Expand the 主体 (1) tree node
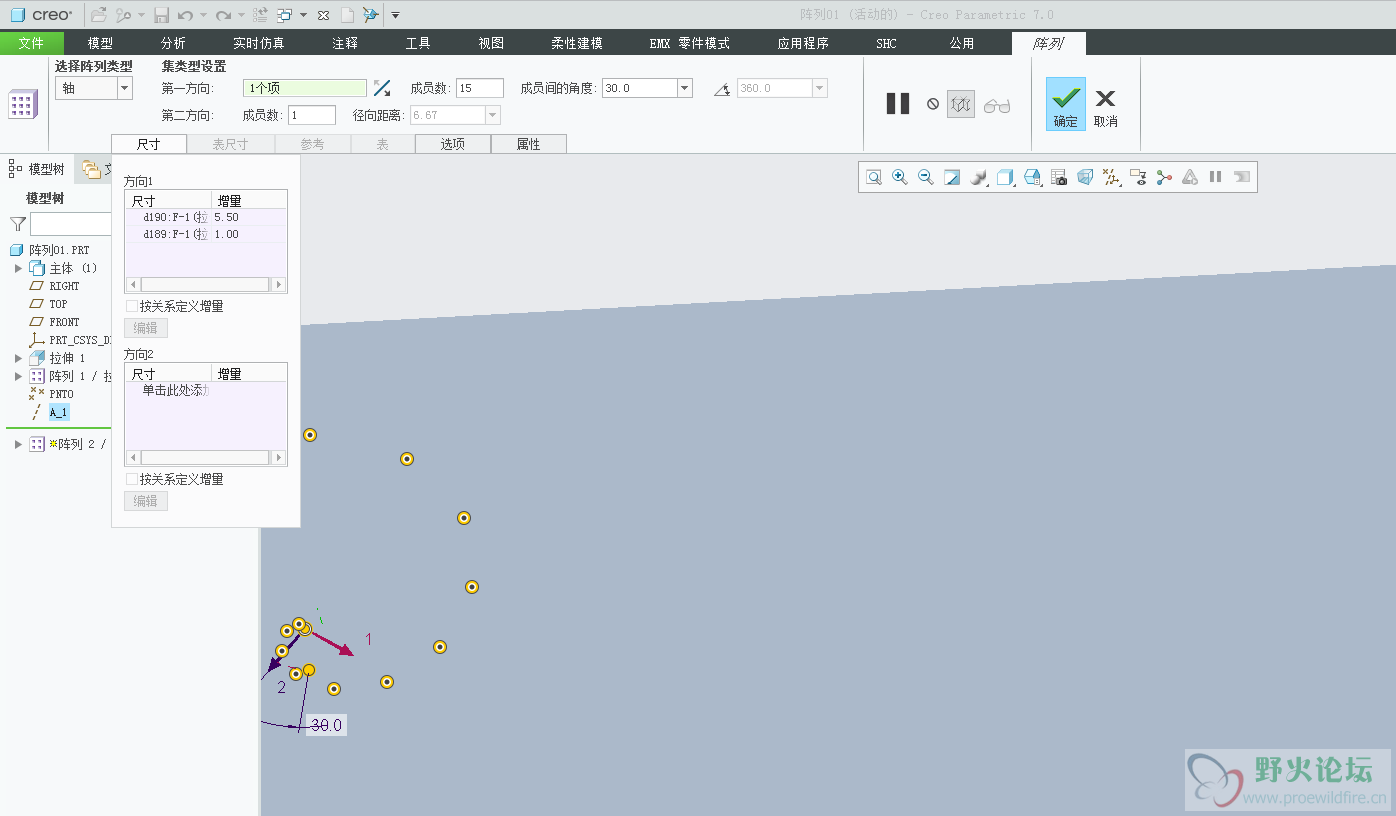The width and height of the screenshot is (1396, 816). [18, 268]
